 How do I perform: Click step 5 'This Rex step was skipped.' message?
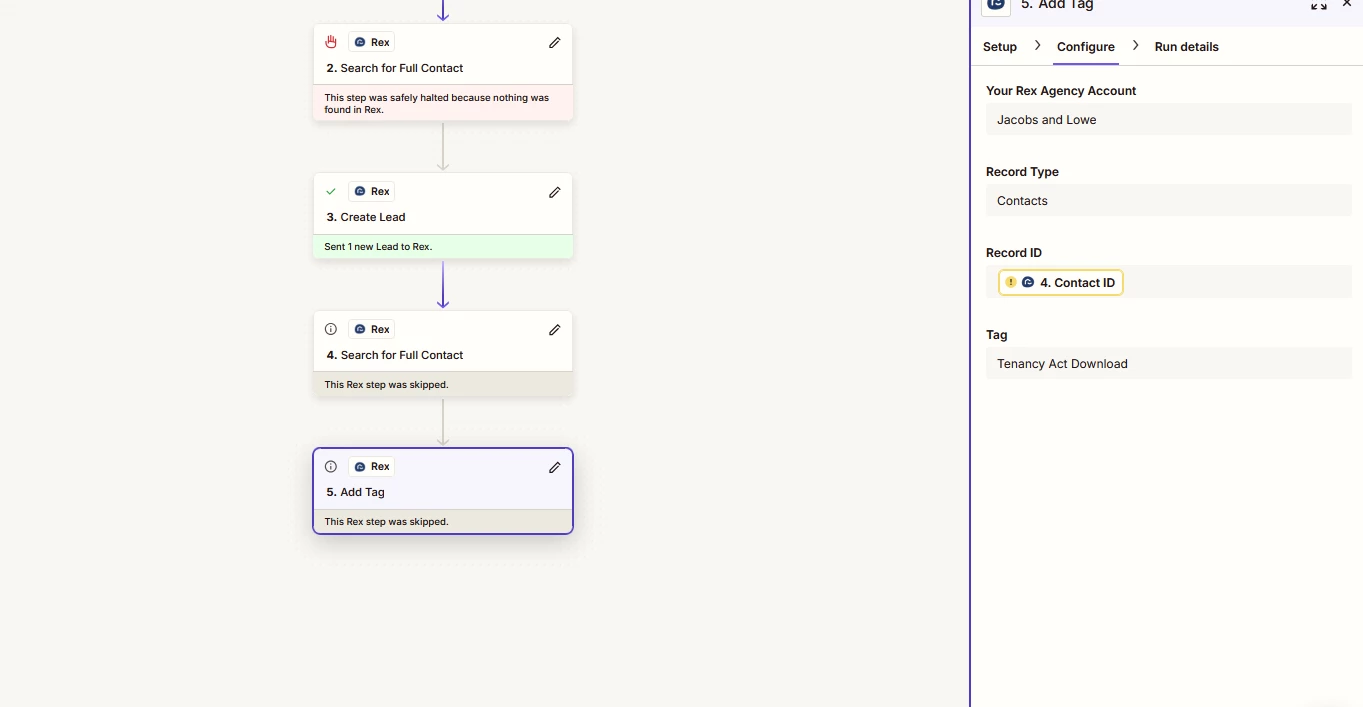443,522
